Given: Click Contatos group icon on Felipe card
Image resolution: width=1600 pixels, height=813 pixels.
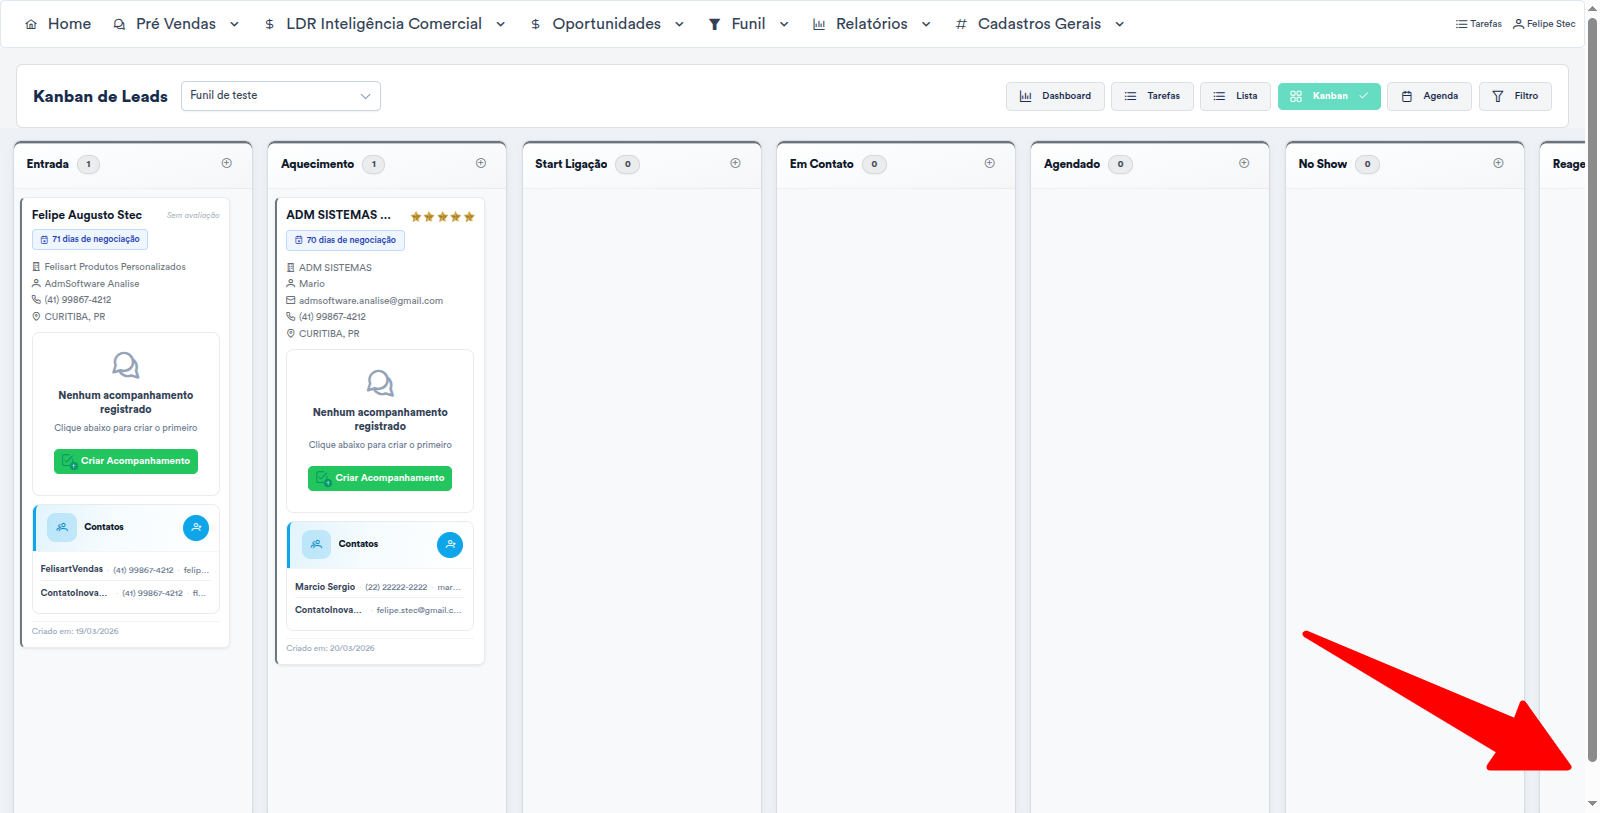Looking at the screenshot, I should [62, 527].
